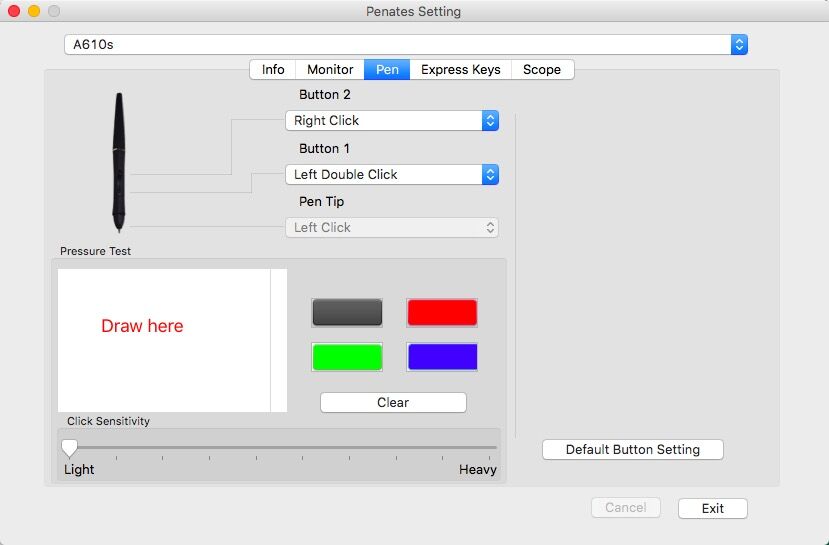Restore Default Button Setting

click(632, 449)
